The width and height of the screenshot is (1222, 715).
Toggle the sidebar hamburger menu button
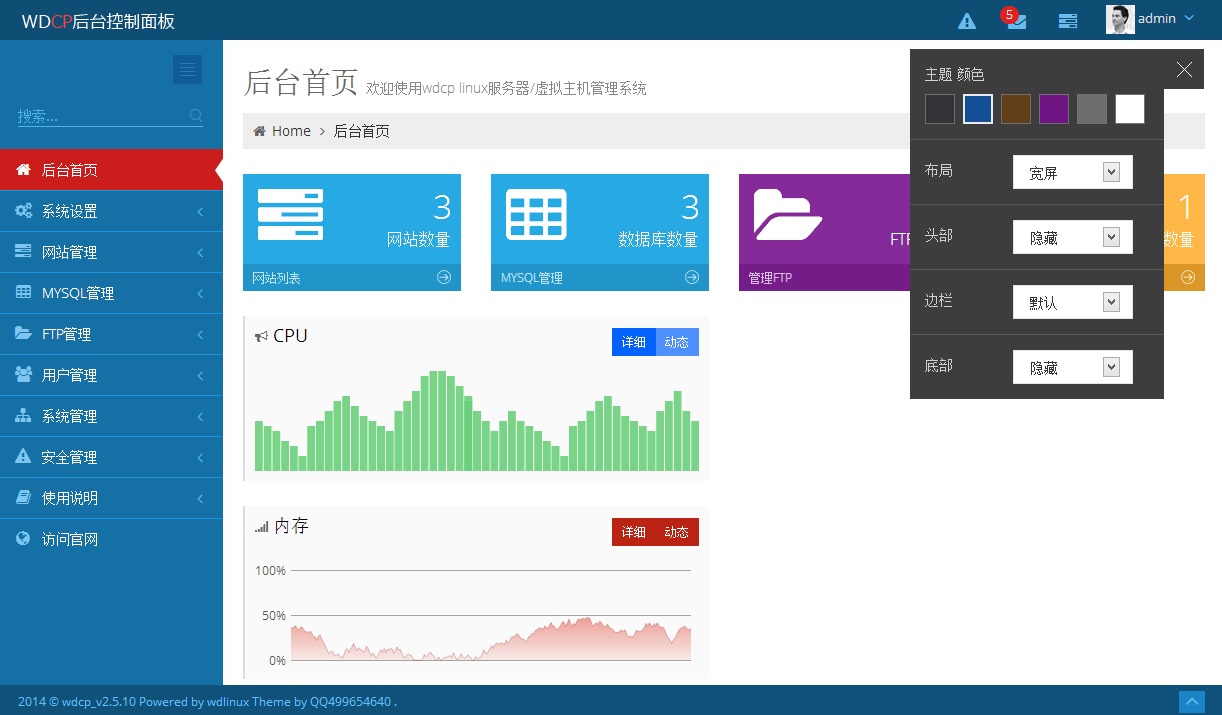click(x=187, y=69)
